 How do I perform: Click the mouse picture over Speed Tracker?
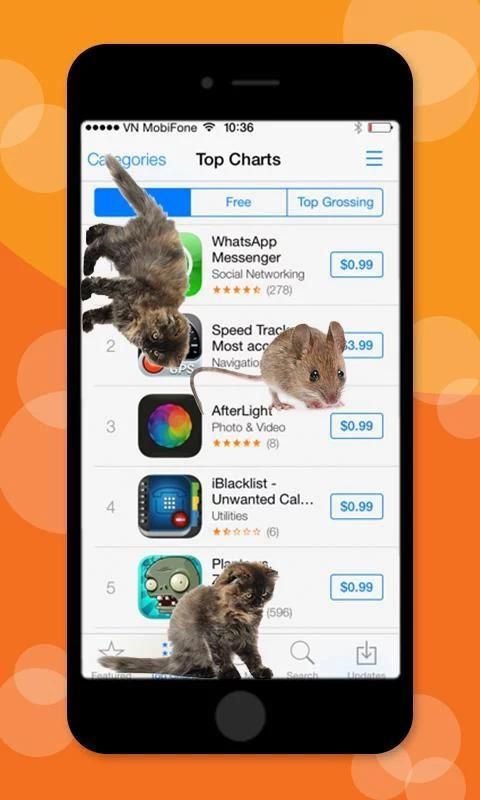301,366
